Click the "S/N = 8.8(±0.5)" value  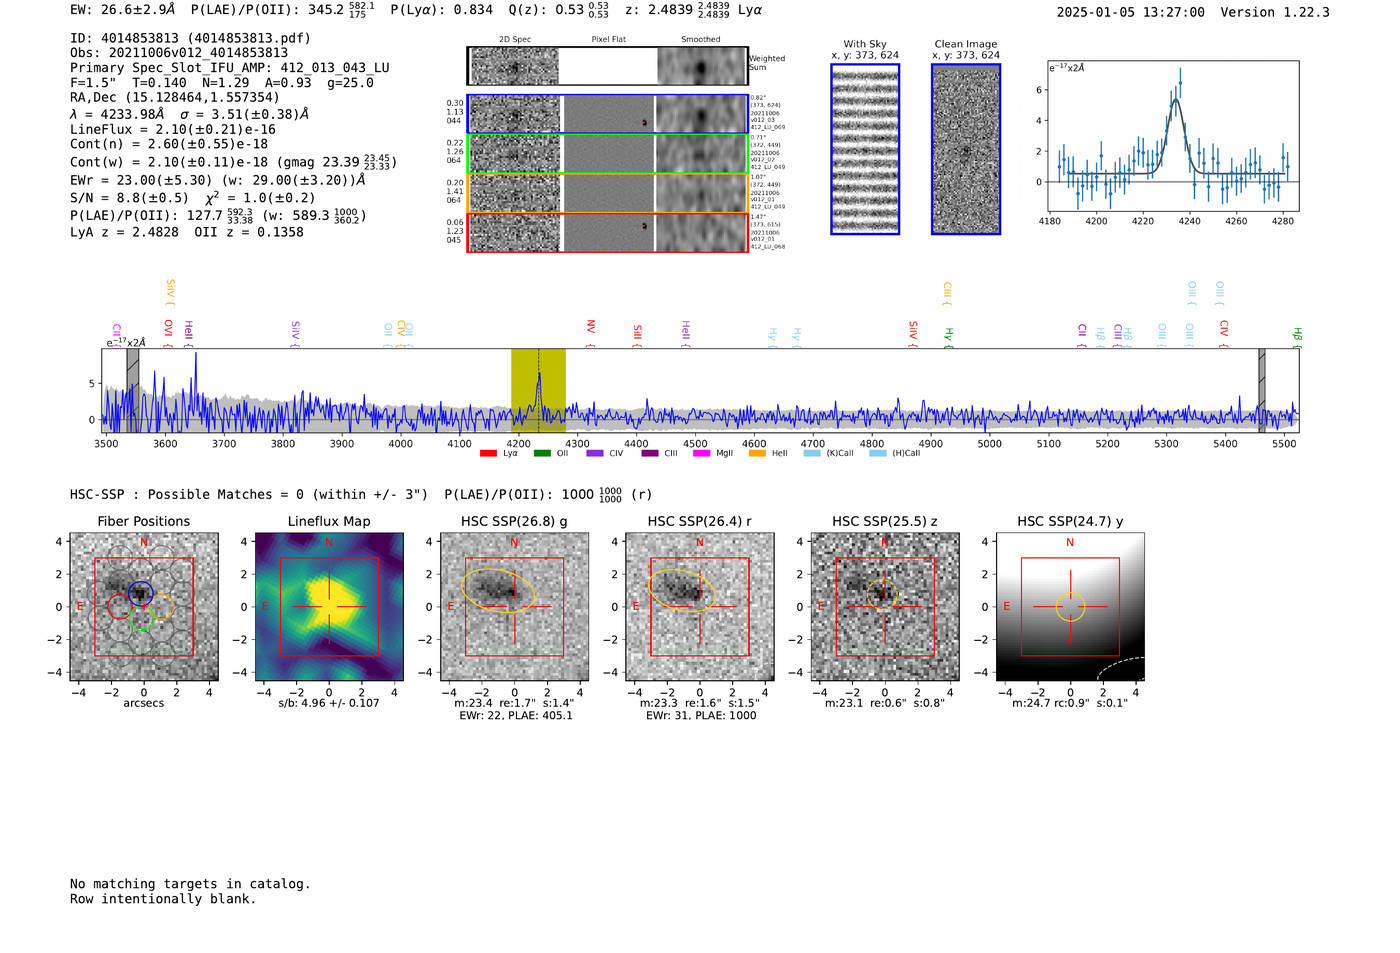click(x=129, y=198)
